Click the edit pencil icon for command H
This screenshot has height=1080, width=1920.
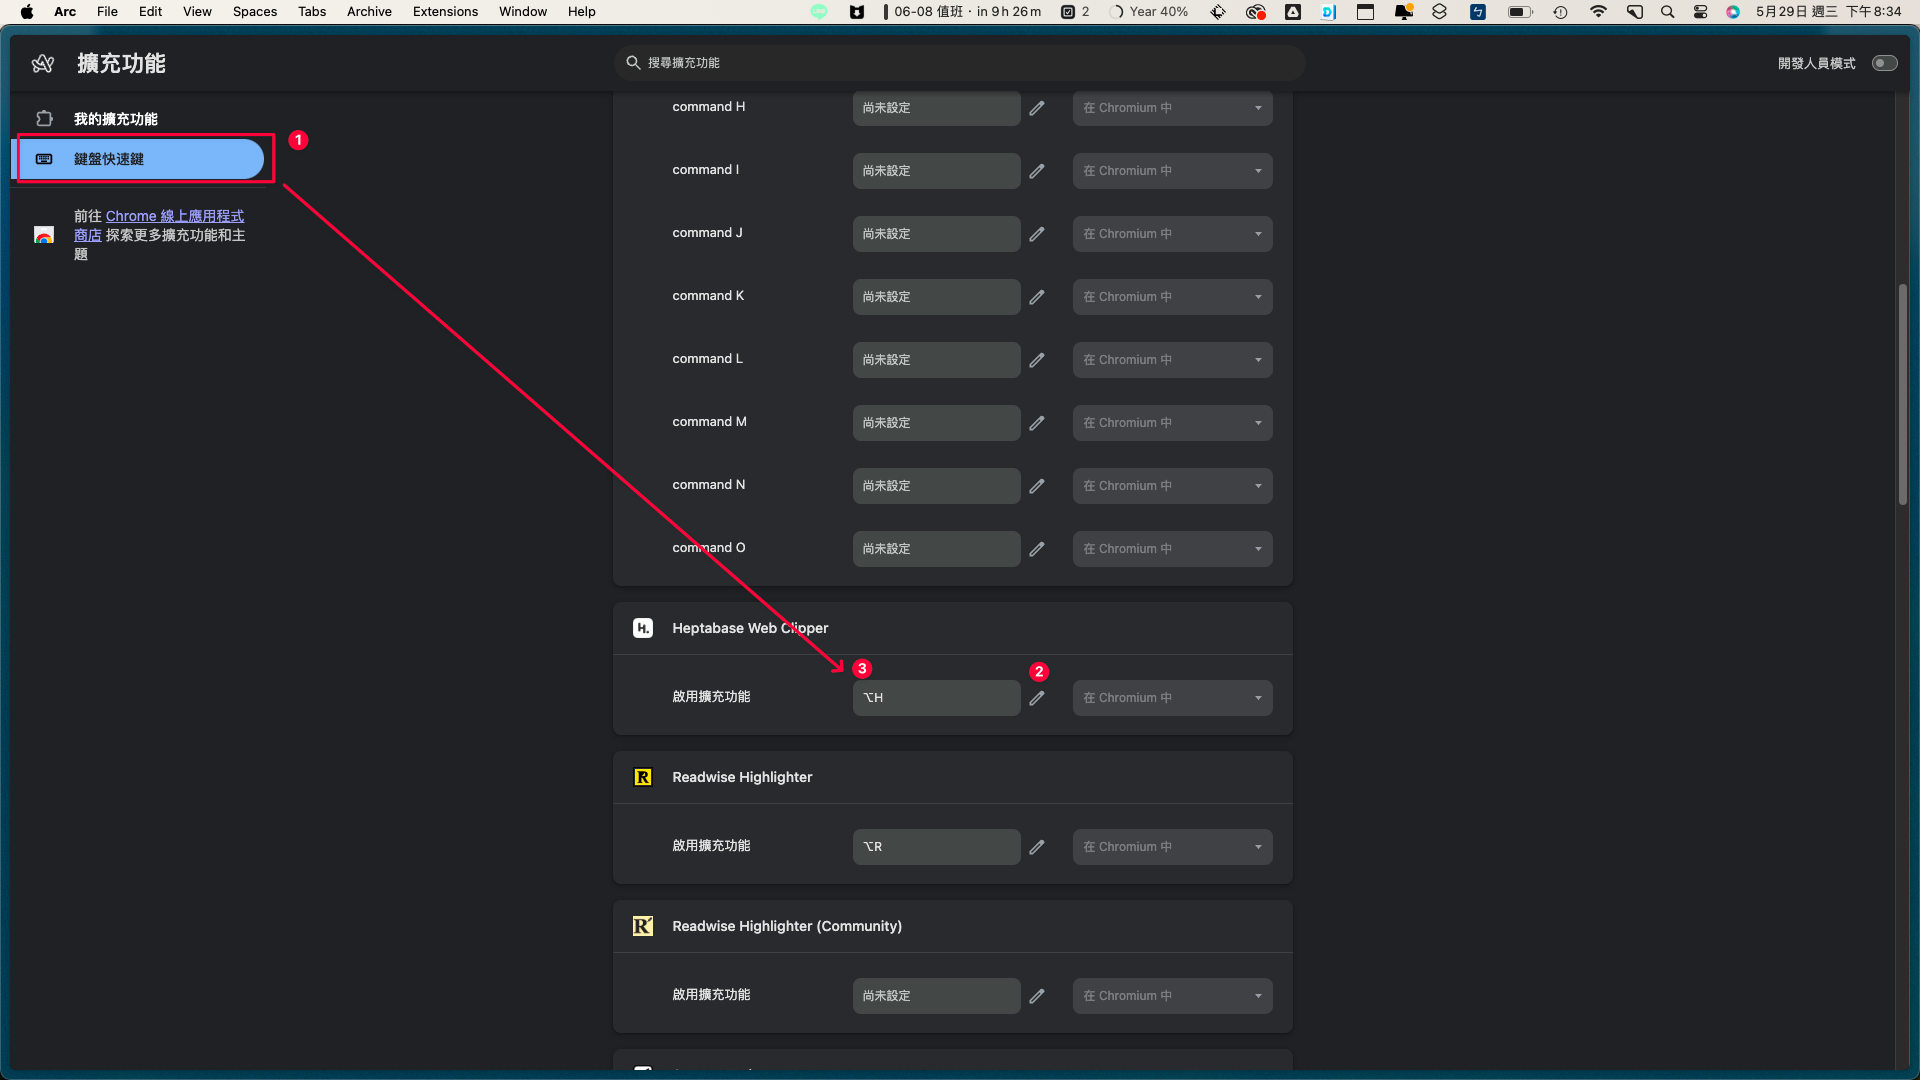[1038, 107]
